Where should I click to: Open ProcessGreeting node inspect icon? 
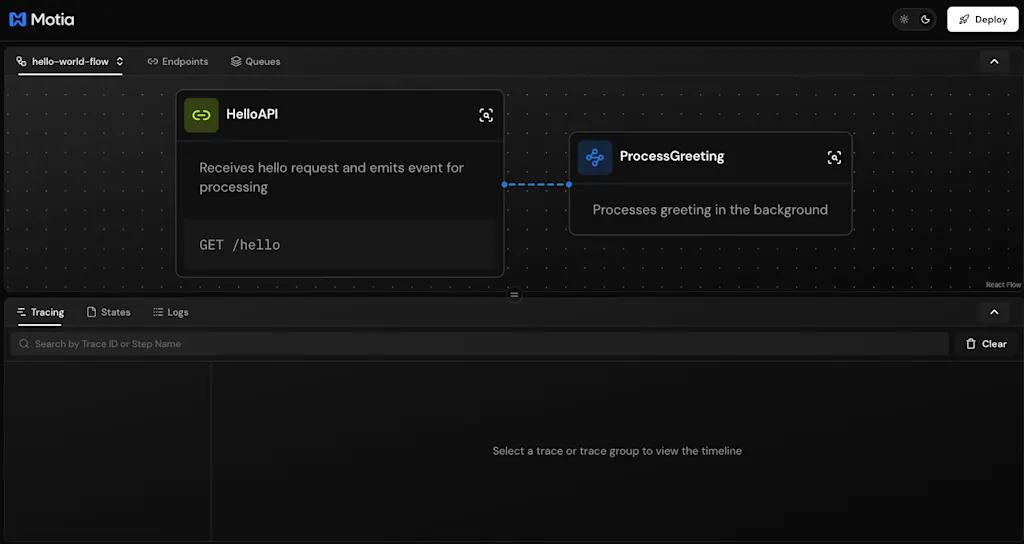click(834, 157)
